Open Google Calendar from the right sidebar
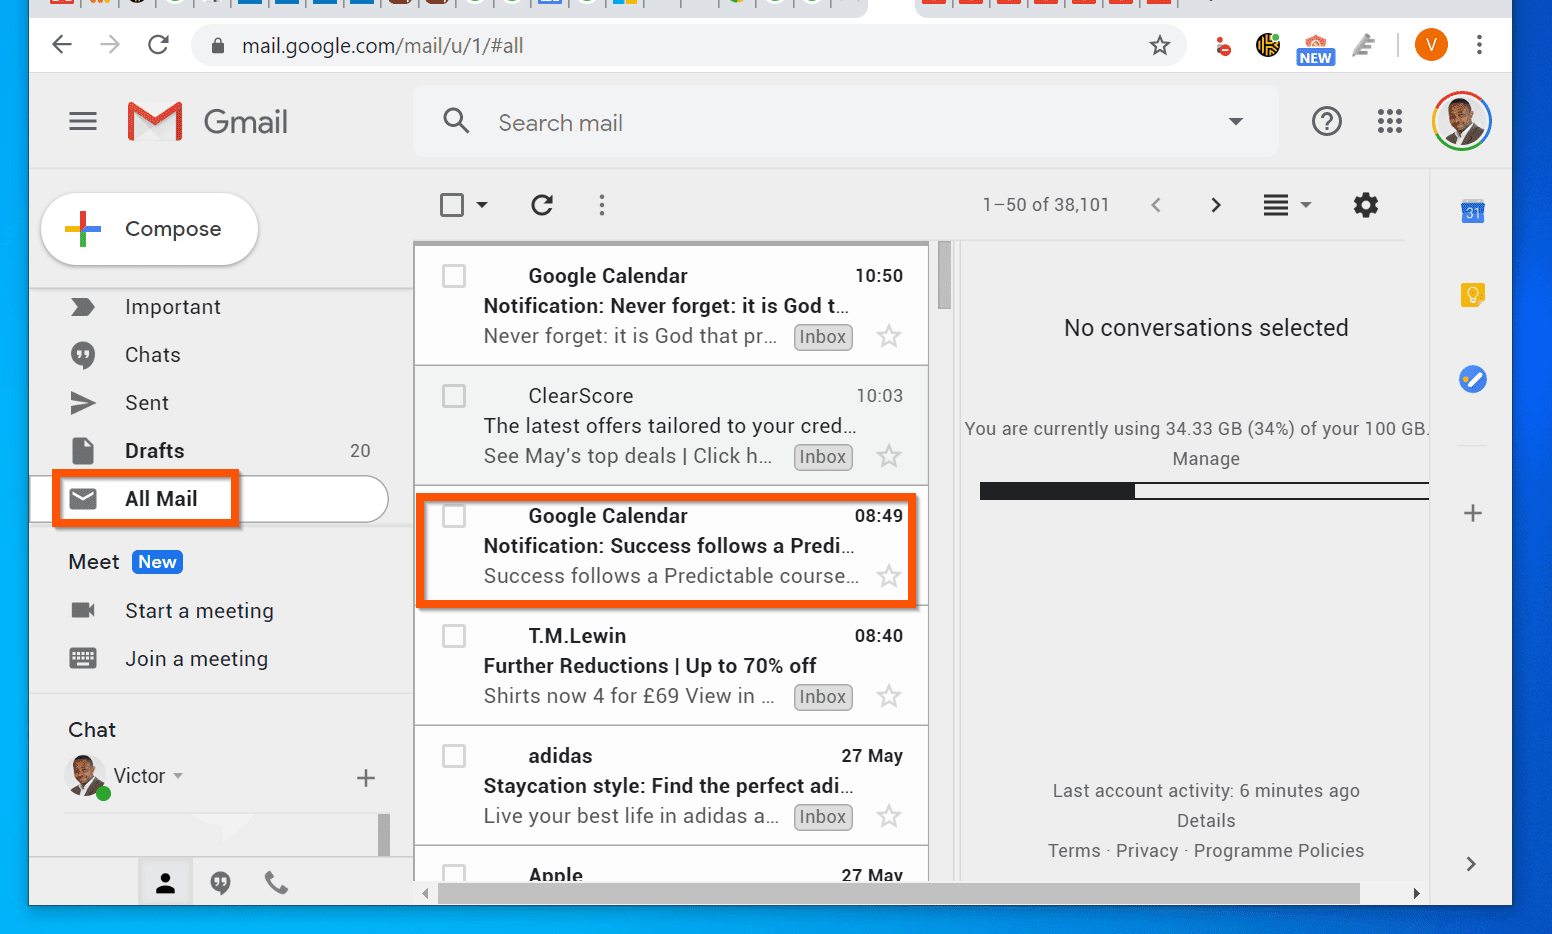This screenshot has width=1552, height=934. click(x=1472, y=212)
